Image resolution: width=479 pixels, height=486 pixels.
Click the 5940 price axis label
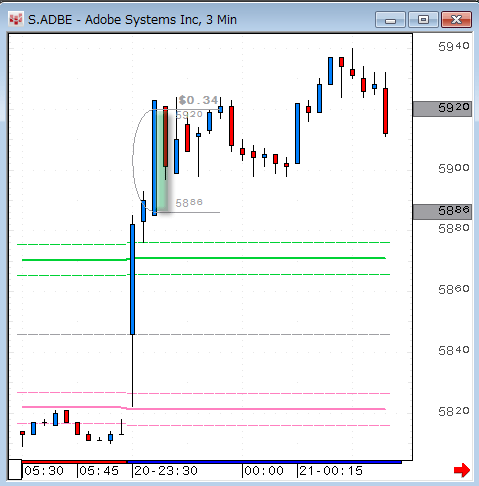(x=454, y=47)
